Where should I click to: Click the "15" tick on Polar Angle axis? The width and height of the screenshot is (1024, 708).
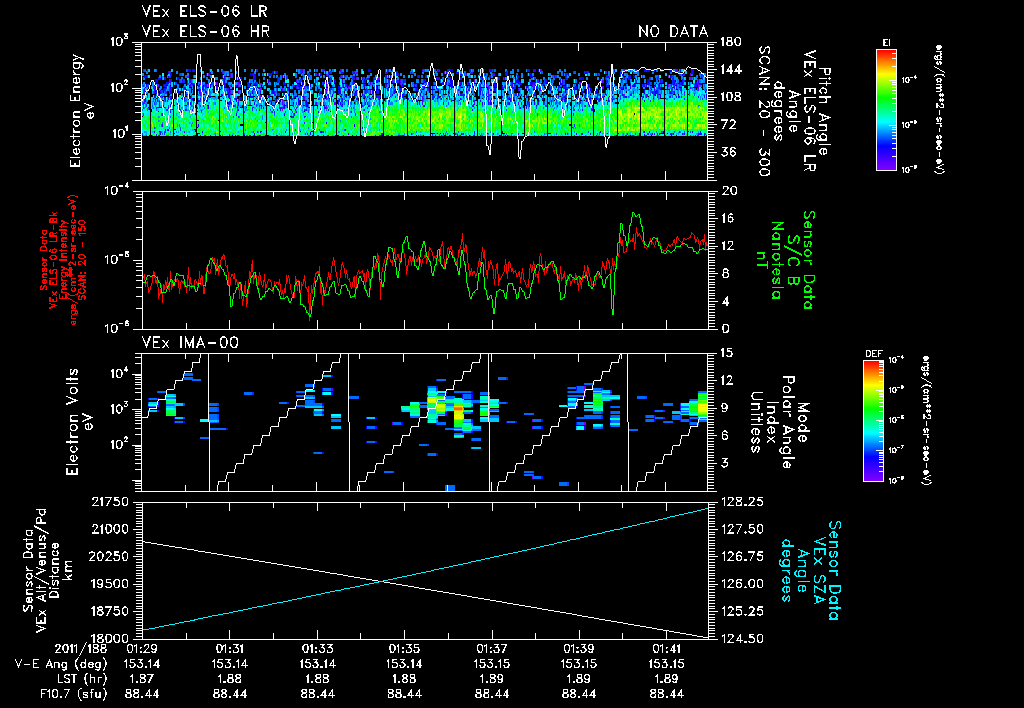click(x=727, y=353)
